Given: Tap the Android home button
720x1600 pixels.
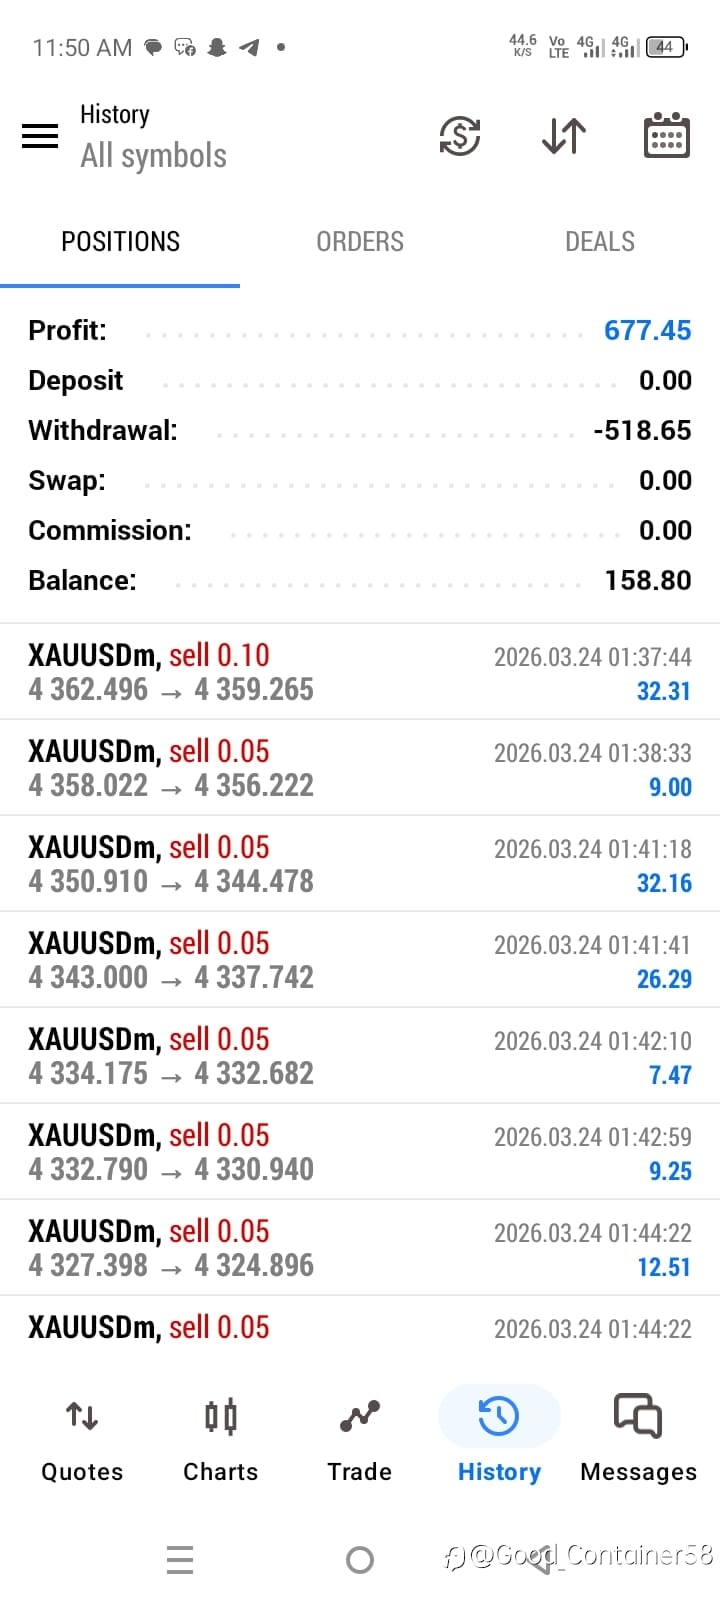Looking at the screenshot, I should pyautogui.click(x=360, y=1559).
